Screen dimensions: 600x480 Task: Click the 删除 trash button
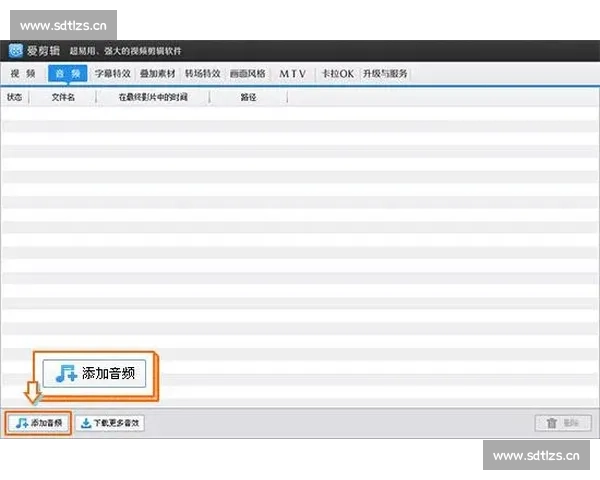[563, 423]
